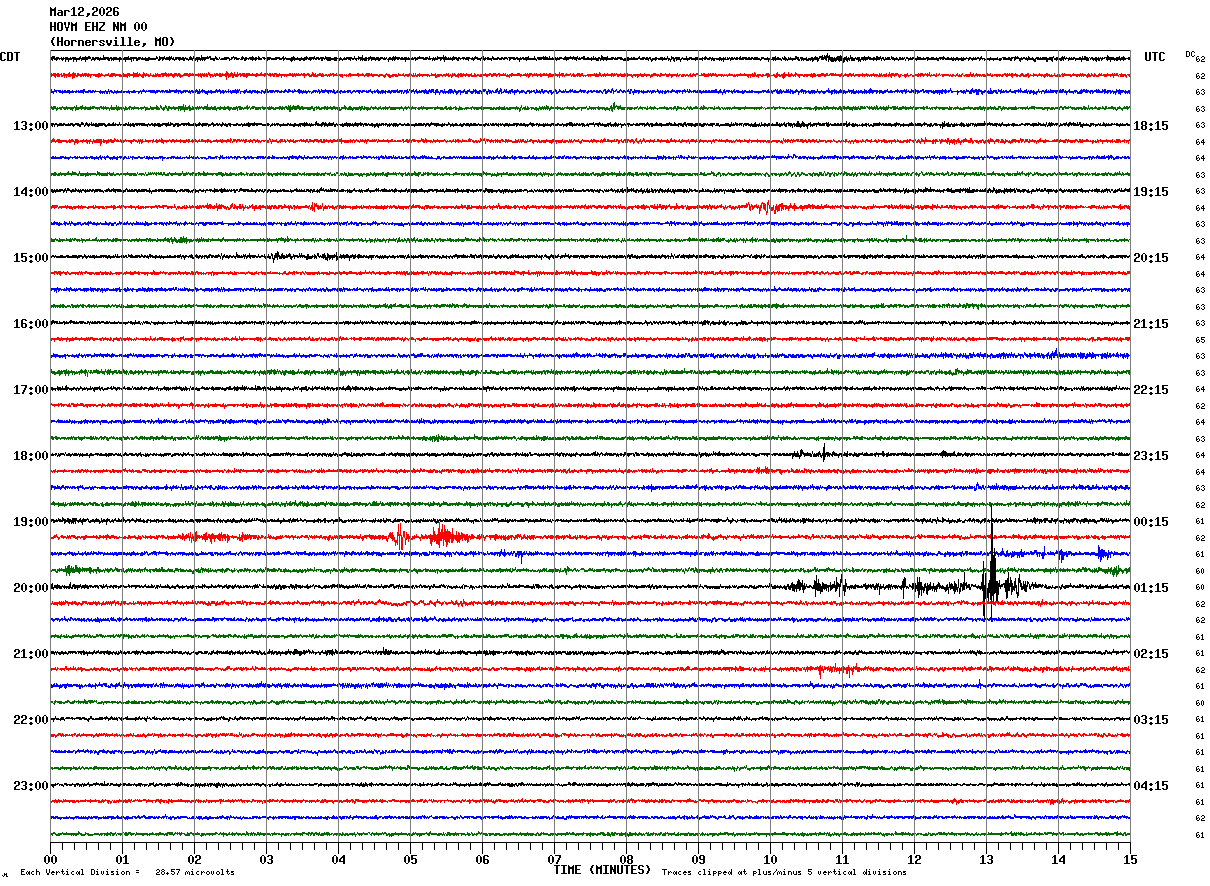The width and height of the screenshot is (1210, 886).
Task: Click the 20:15 UTC time label
Action: coord(1151,258)
